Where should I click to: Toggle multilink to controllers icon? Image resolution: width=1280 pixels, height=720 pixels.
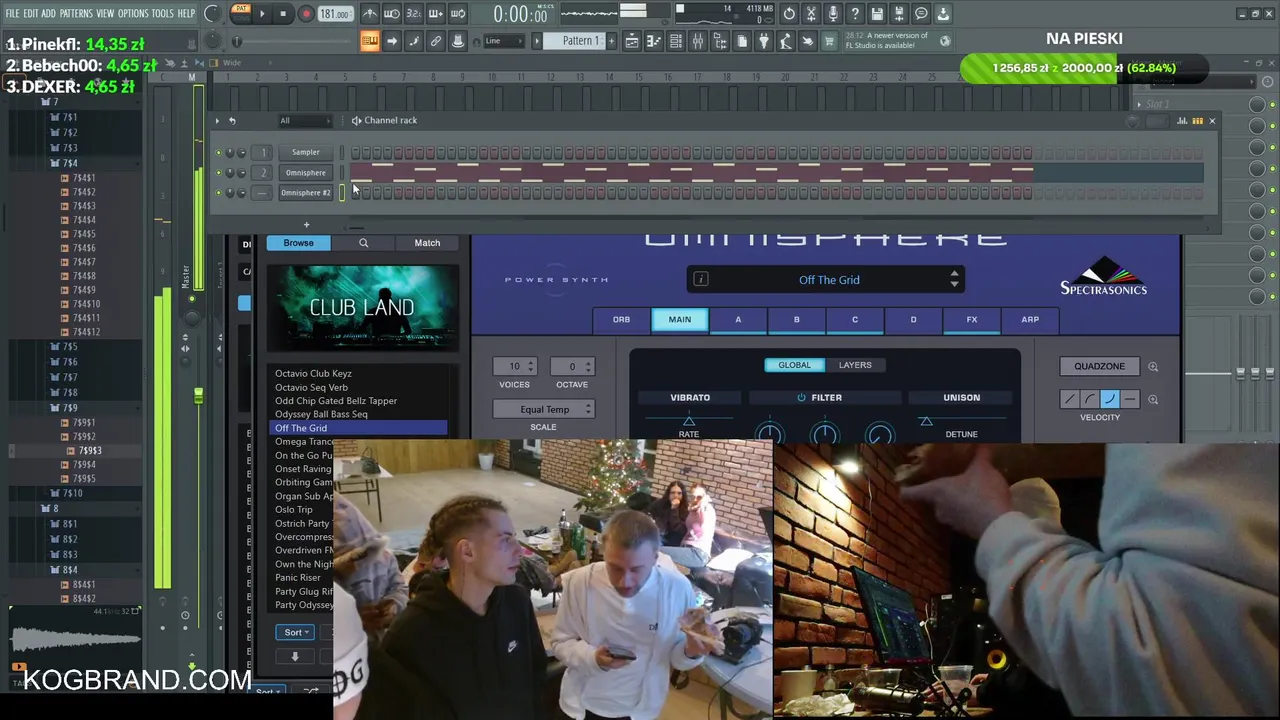(436, 41)
